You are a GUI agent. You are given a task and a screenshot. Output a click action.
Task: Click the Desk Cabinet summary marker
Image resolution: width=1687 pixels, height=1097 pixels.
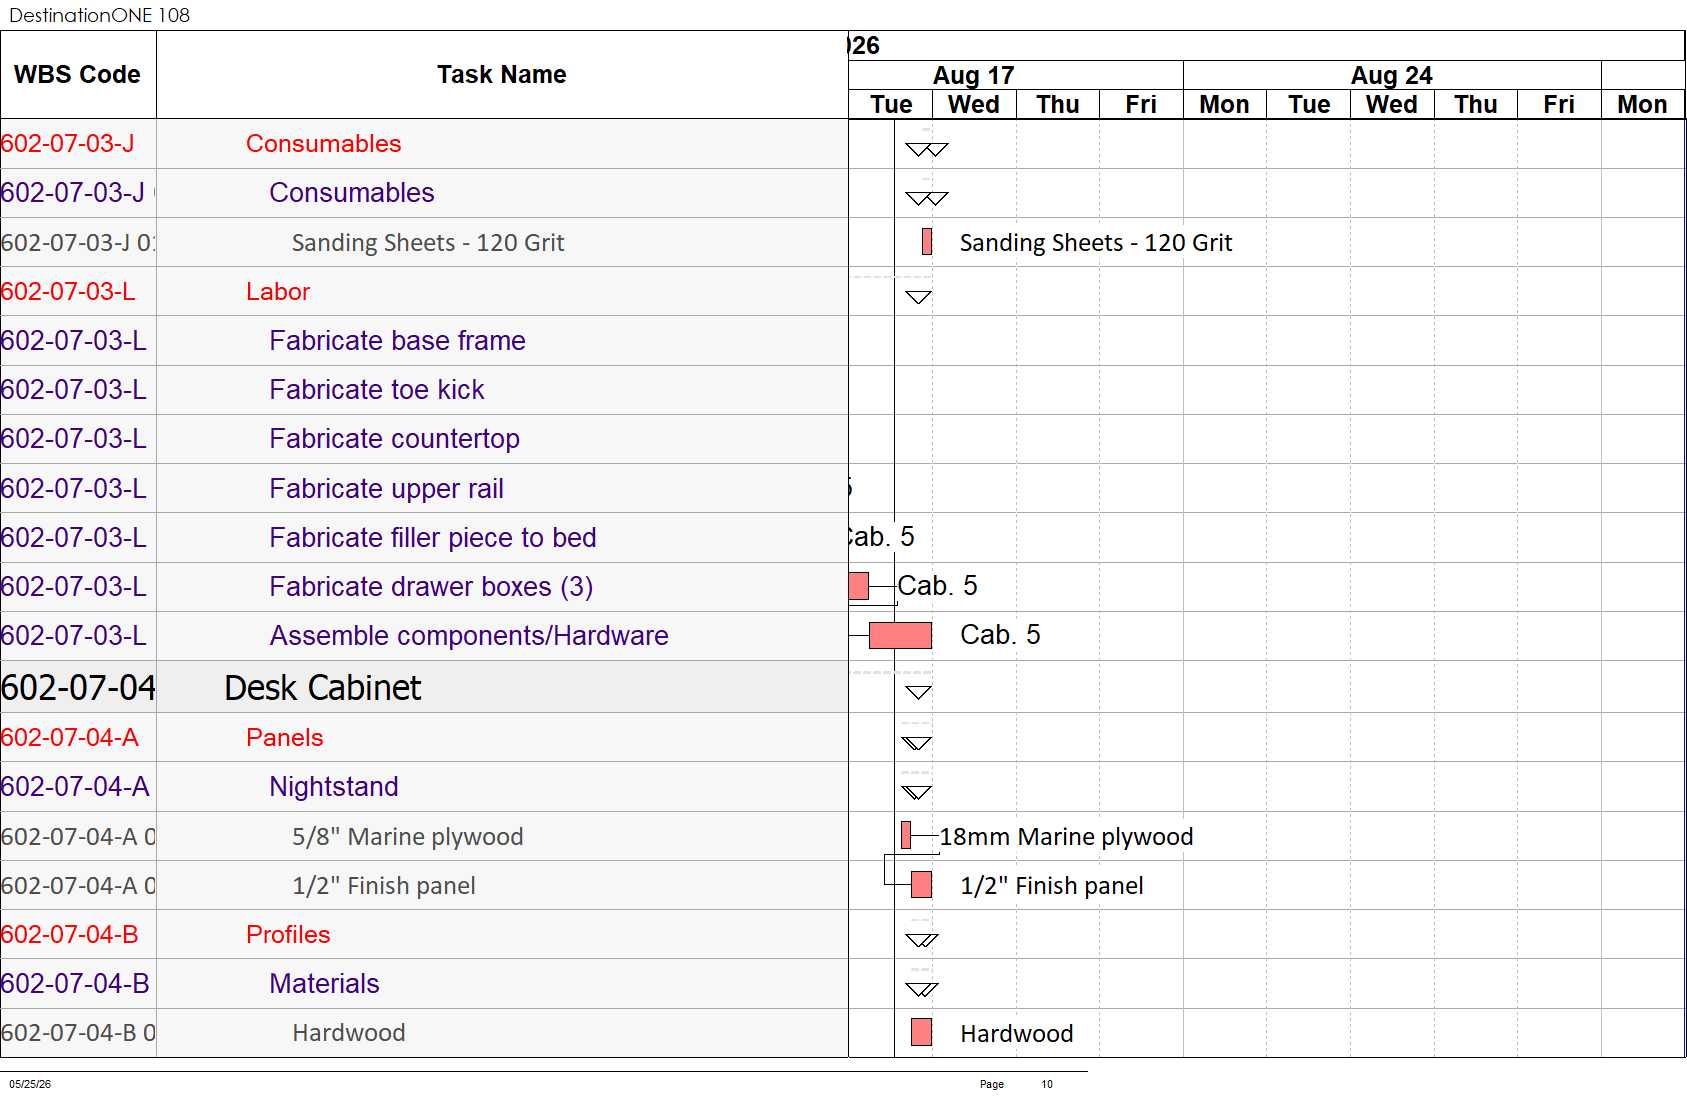918,692
